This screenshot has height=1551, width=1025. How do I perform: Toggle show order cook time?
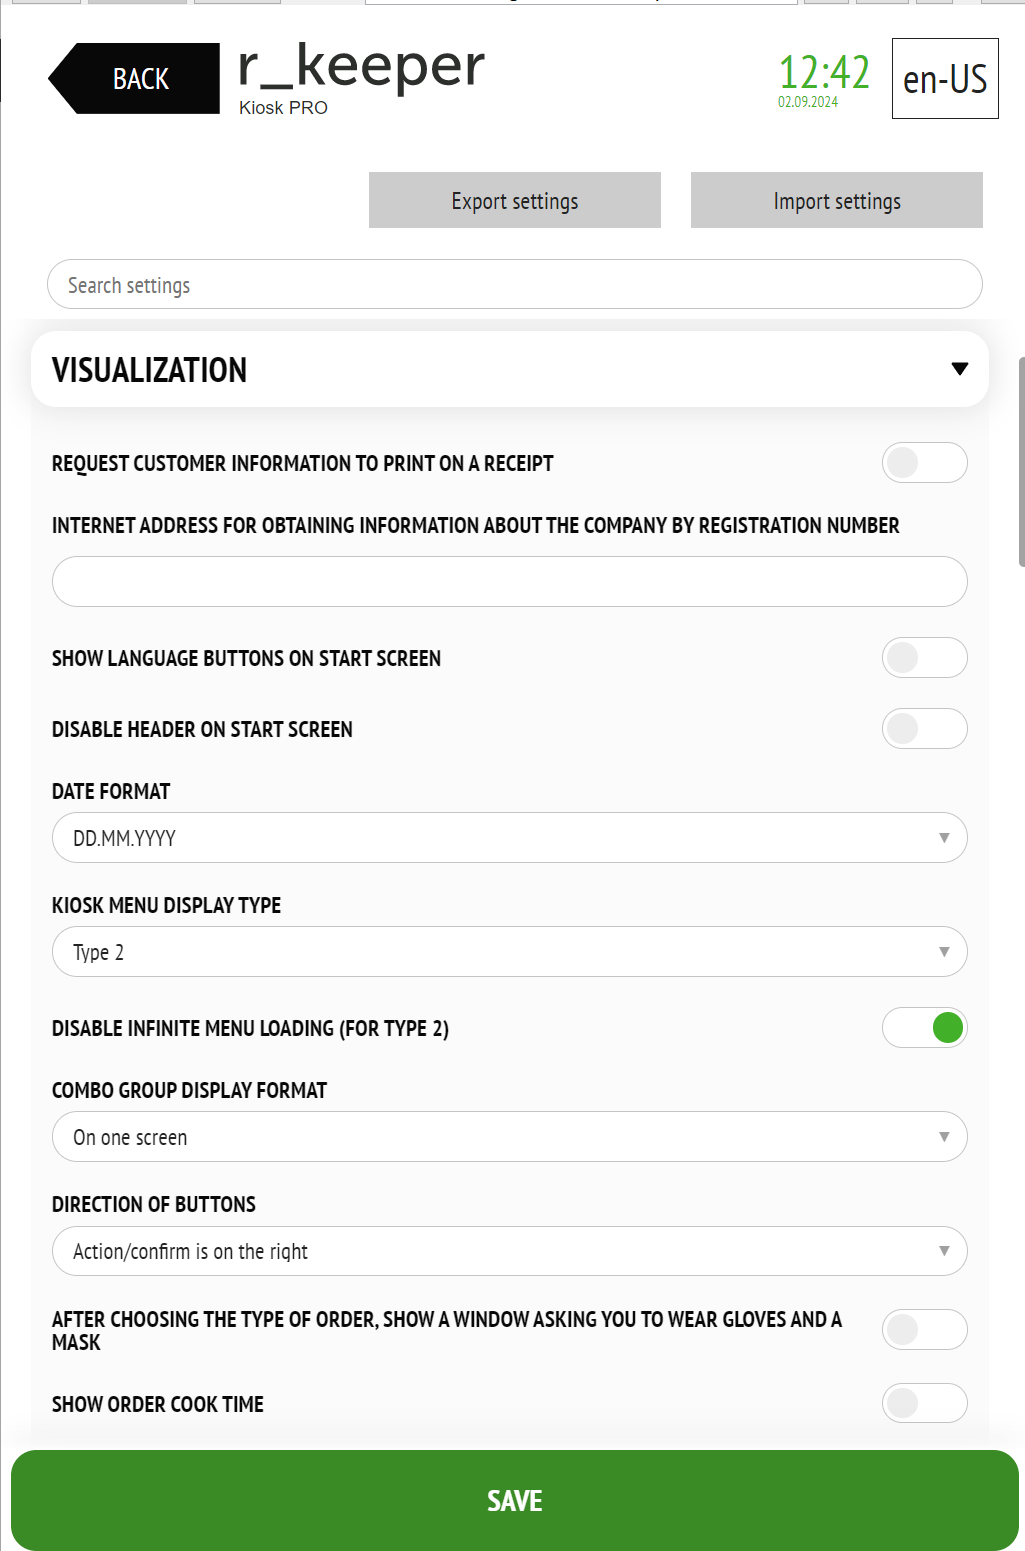tap(925, 1404)
